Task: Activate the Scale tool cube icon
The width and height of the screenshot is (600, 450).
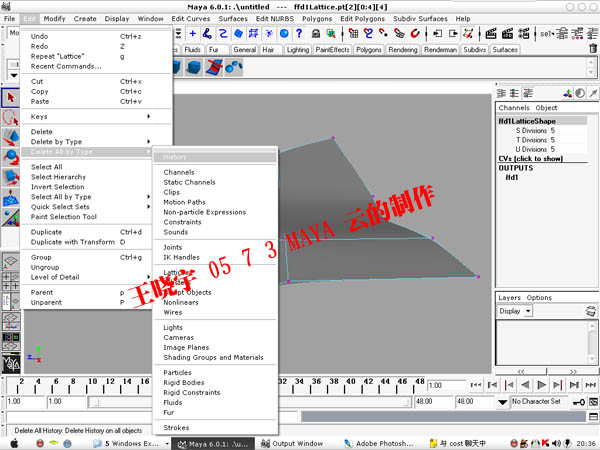Action: click(x=11, y=178)
